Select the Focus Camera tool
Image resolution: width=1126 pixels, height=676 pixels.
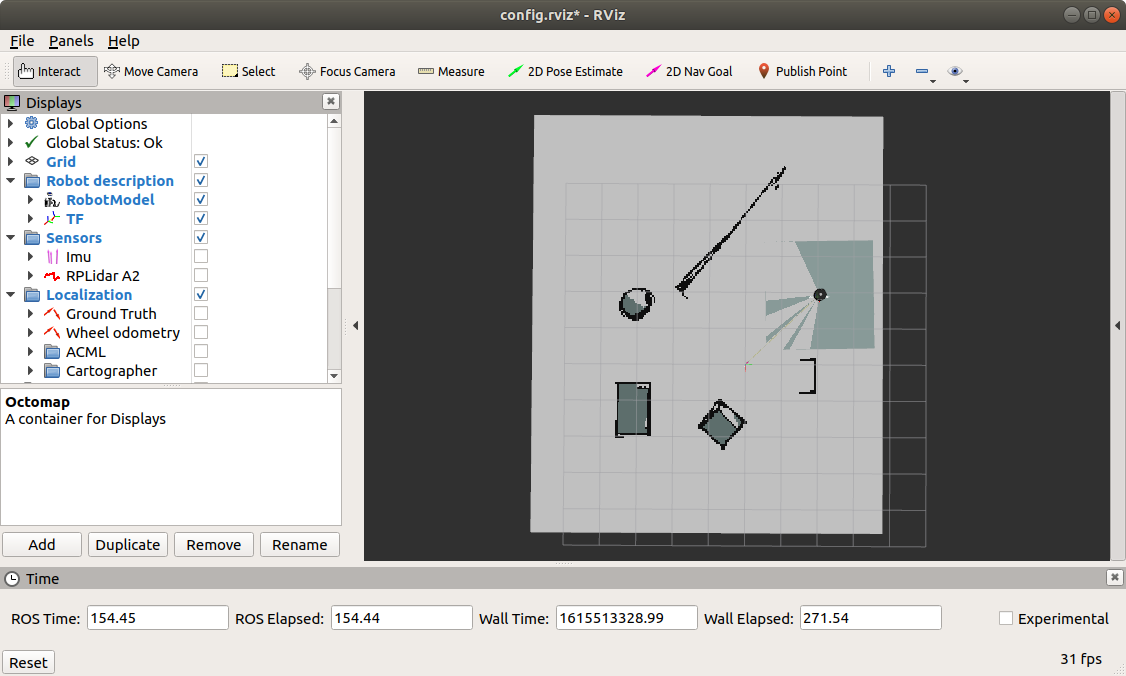347,71
